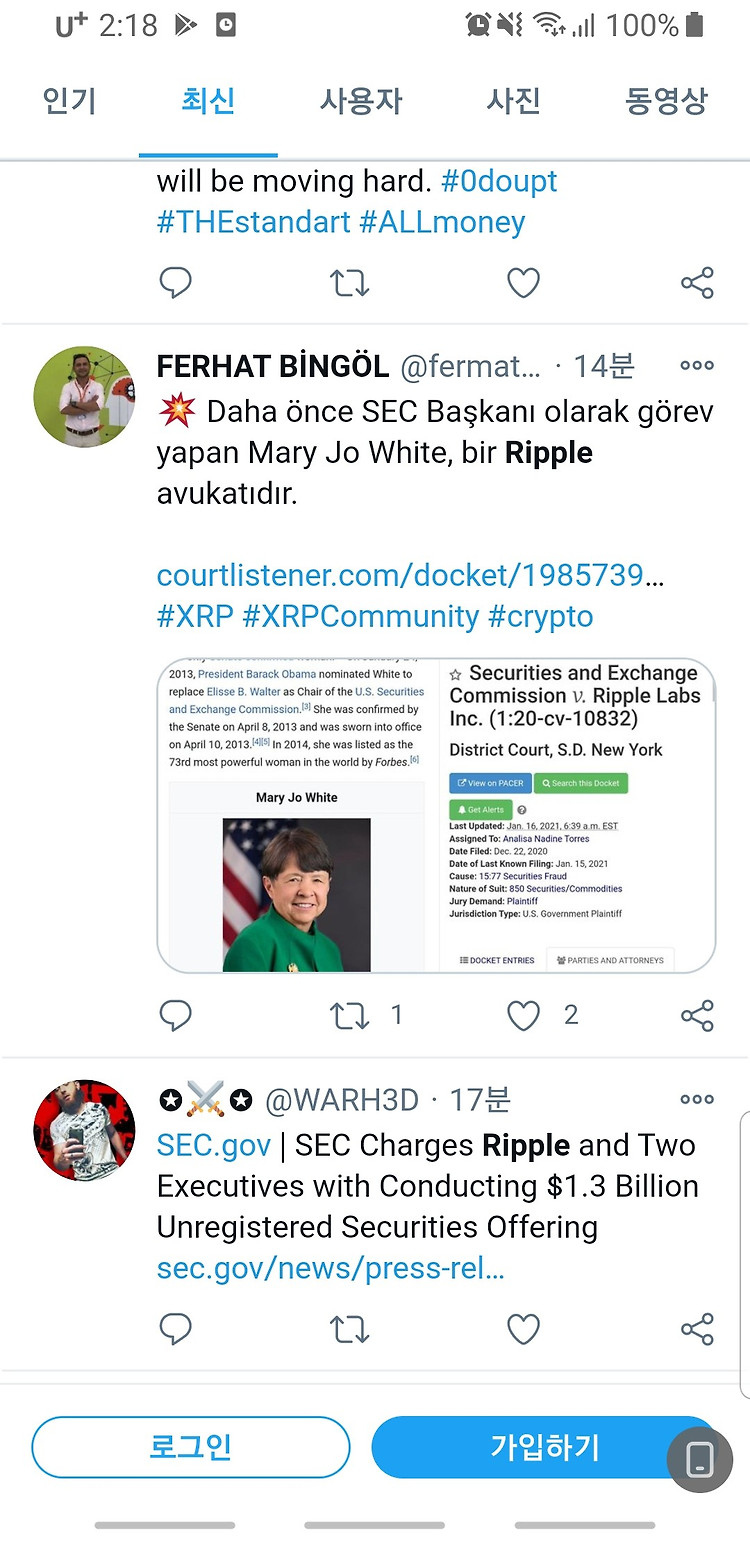Open FERHAT BİNGÖL's profile avatar
Screen dimensions: 750x1541
84,397
